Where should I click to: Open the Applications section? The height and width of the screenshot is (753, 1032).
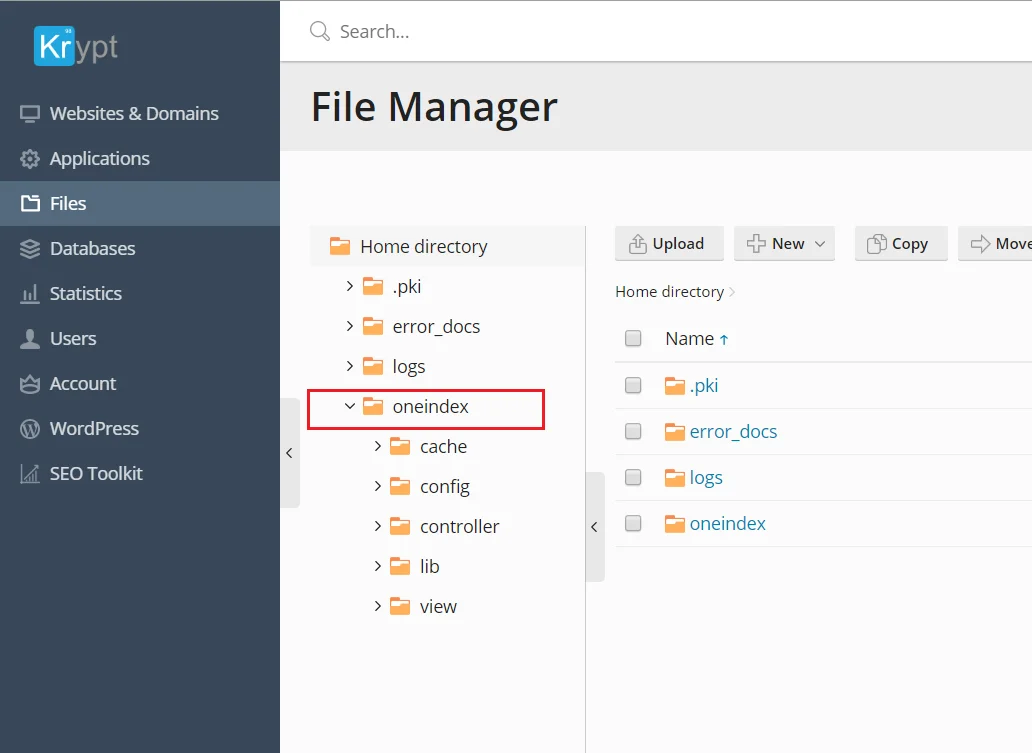140,159
